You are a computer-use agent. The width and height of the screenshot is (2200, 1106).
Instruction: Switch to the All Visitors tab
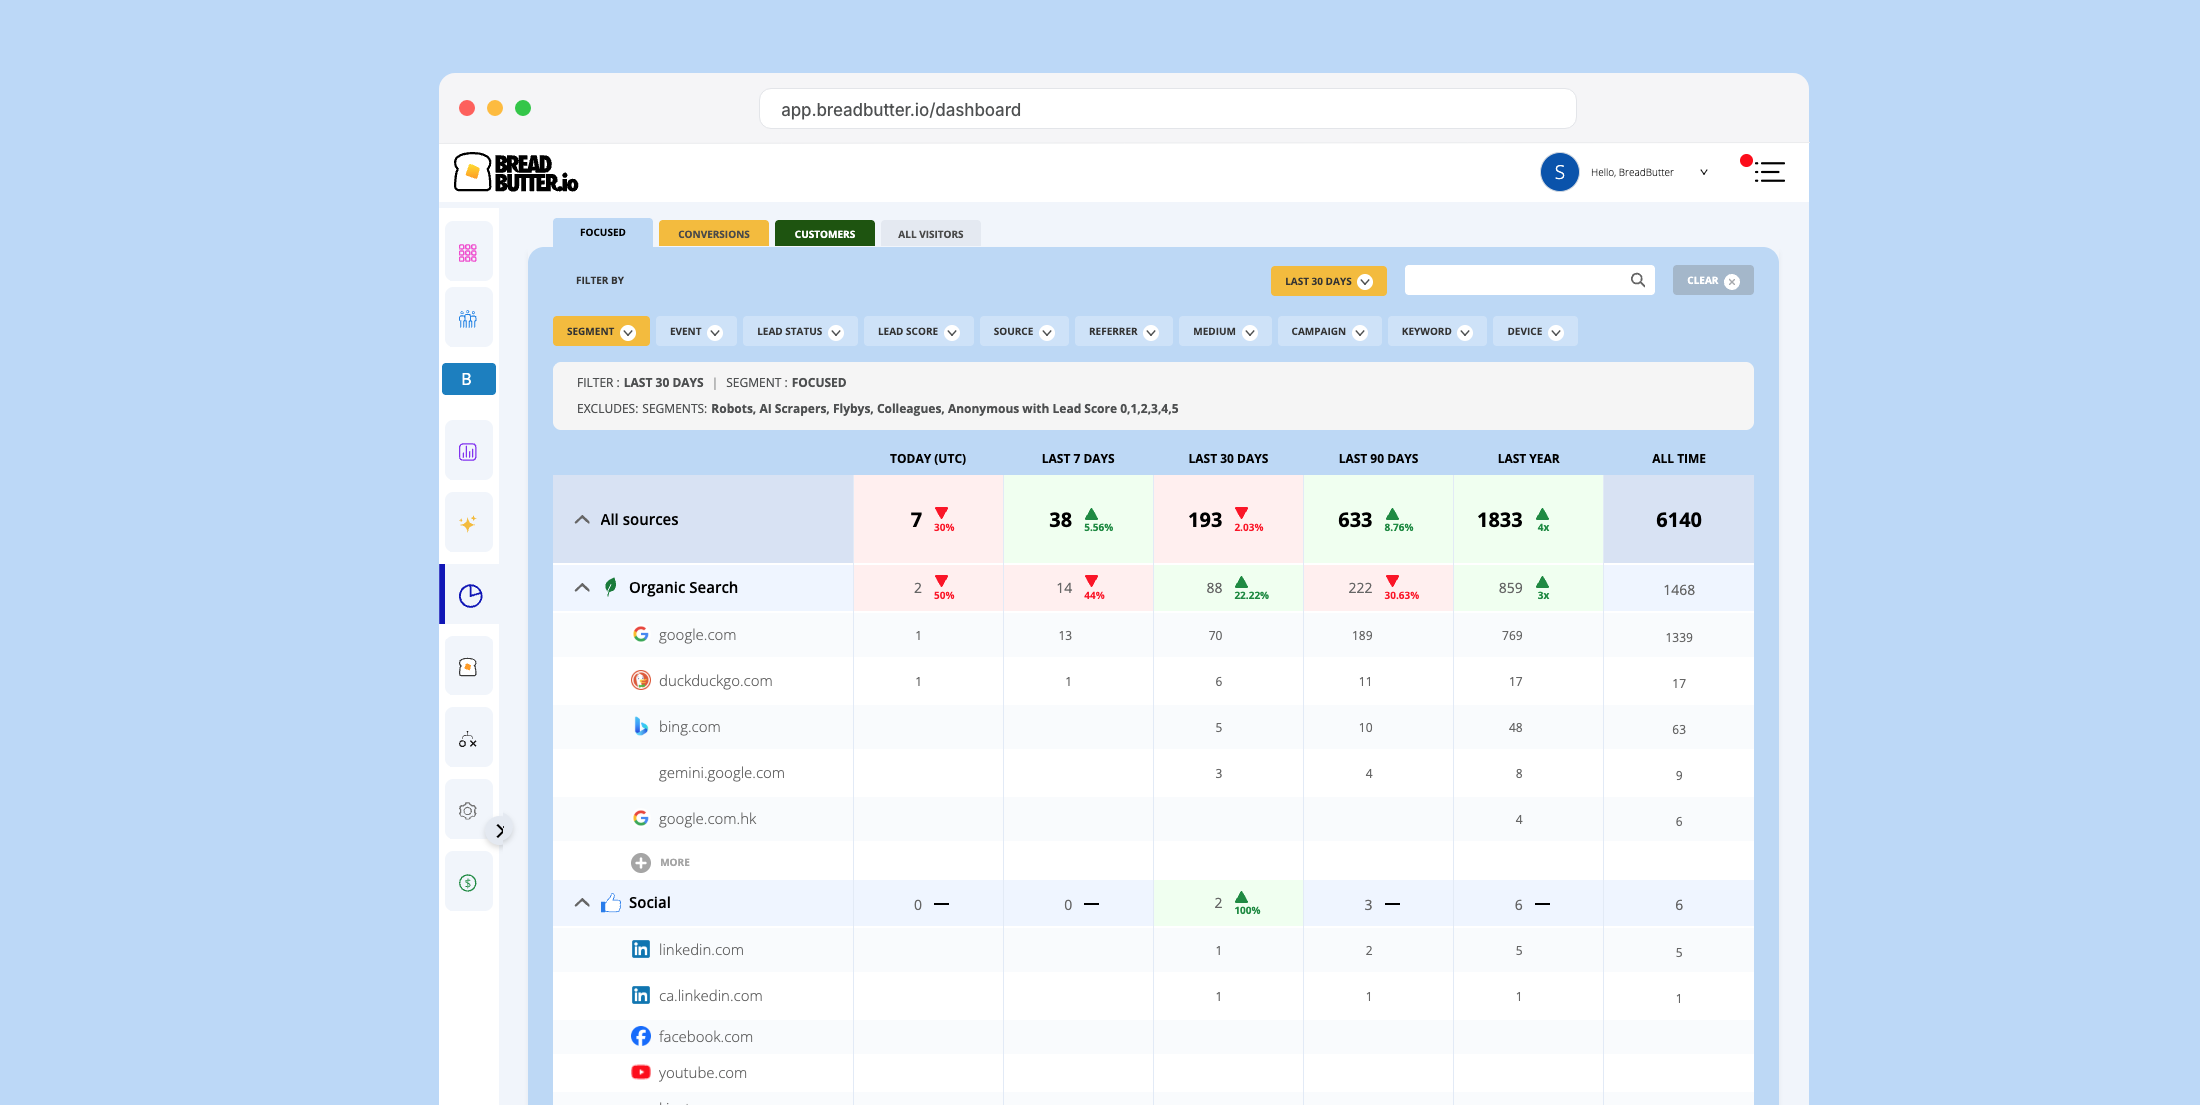pyautogui.click(x=930, y=234)
